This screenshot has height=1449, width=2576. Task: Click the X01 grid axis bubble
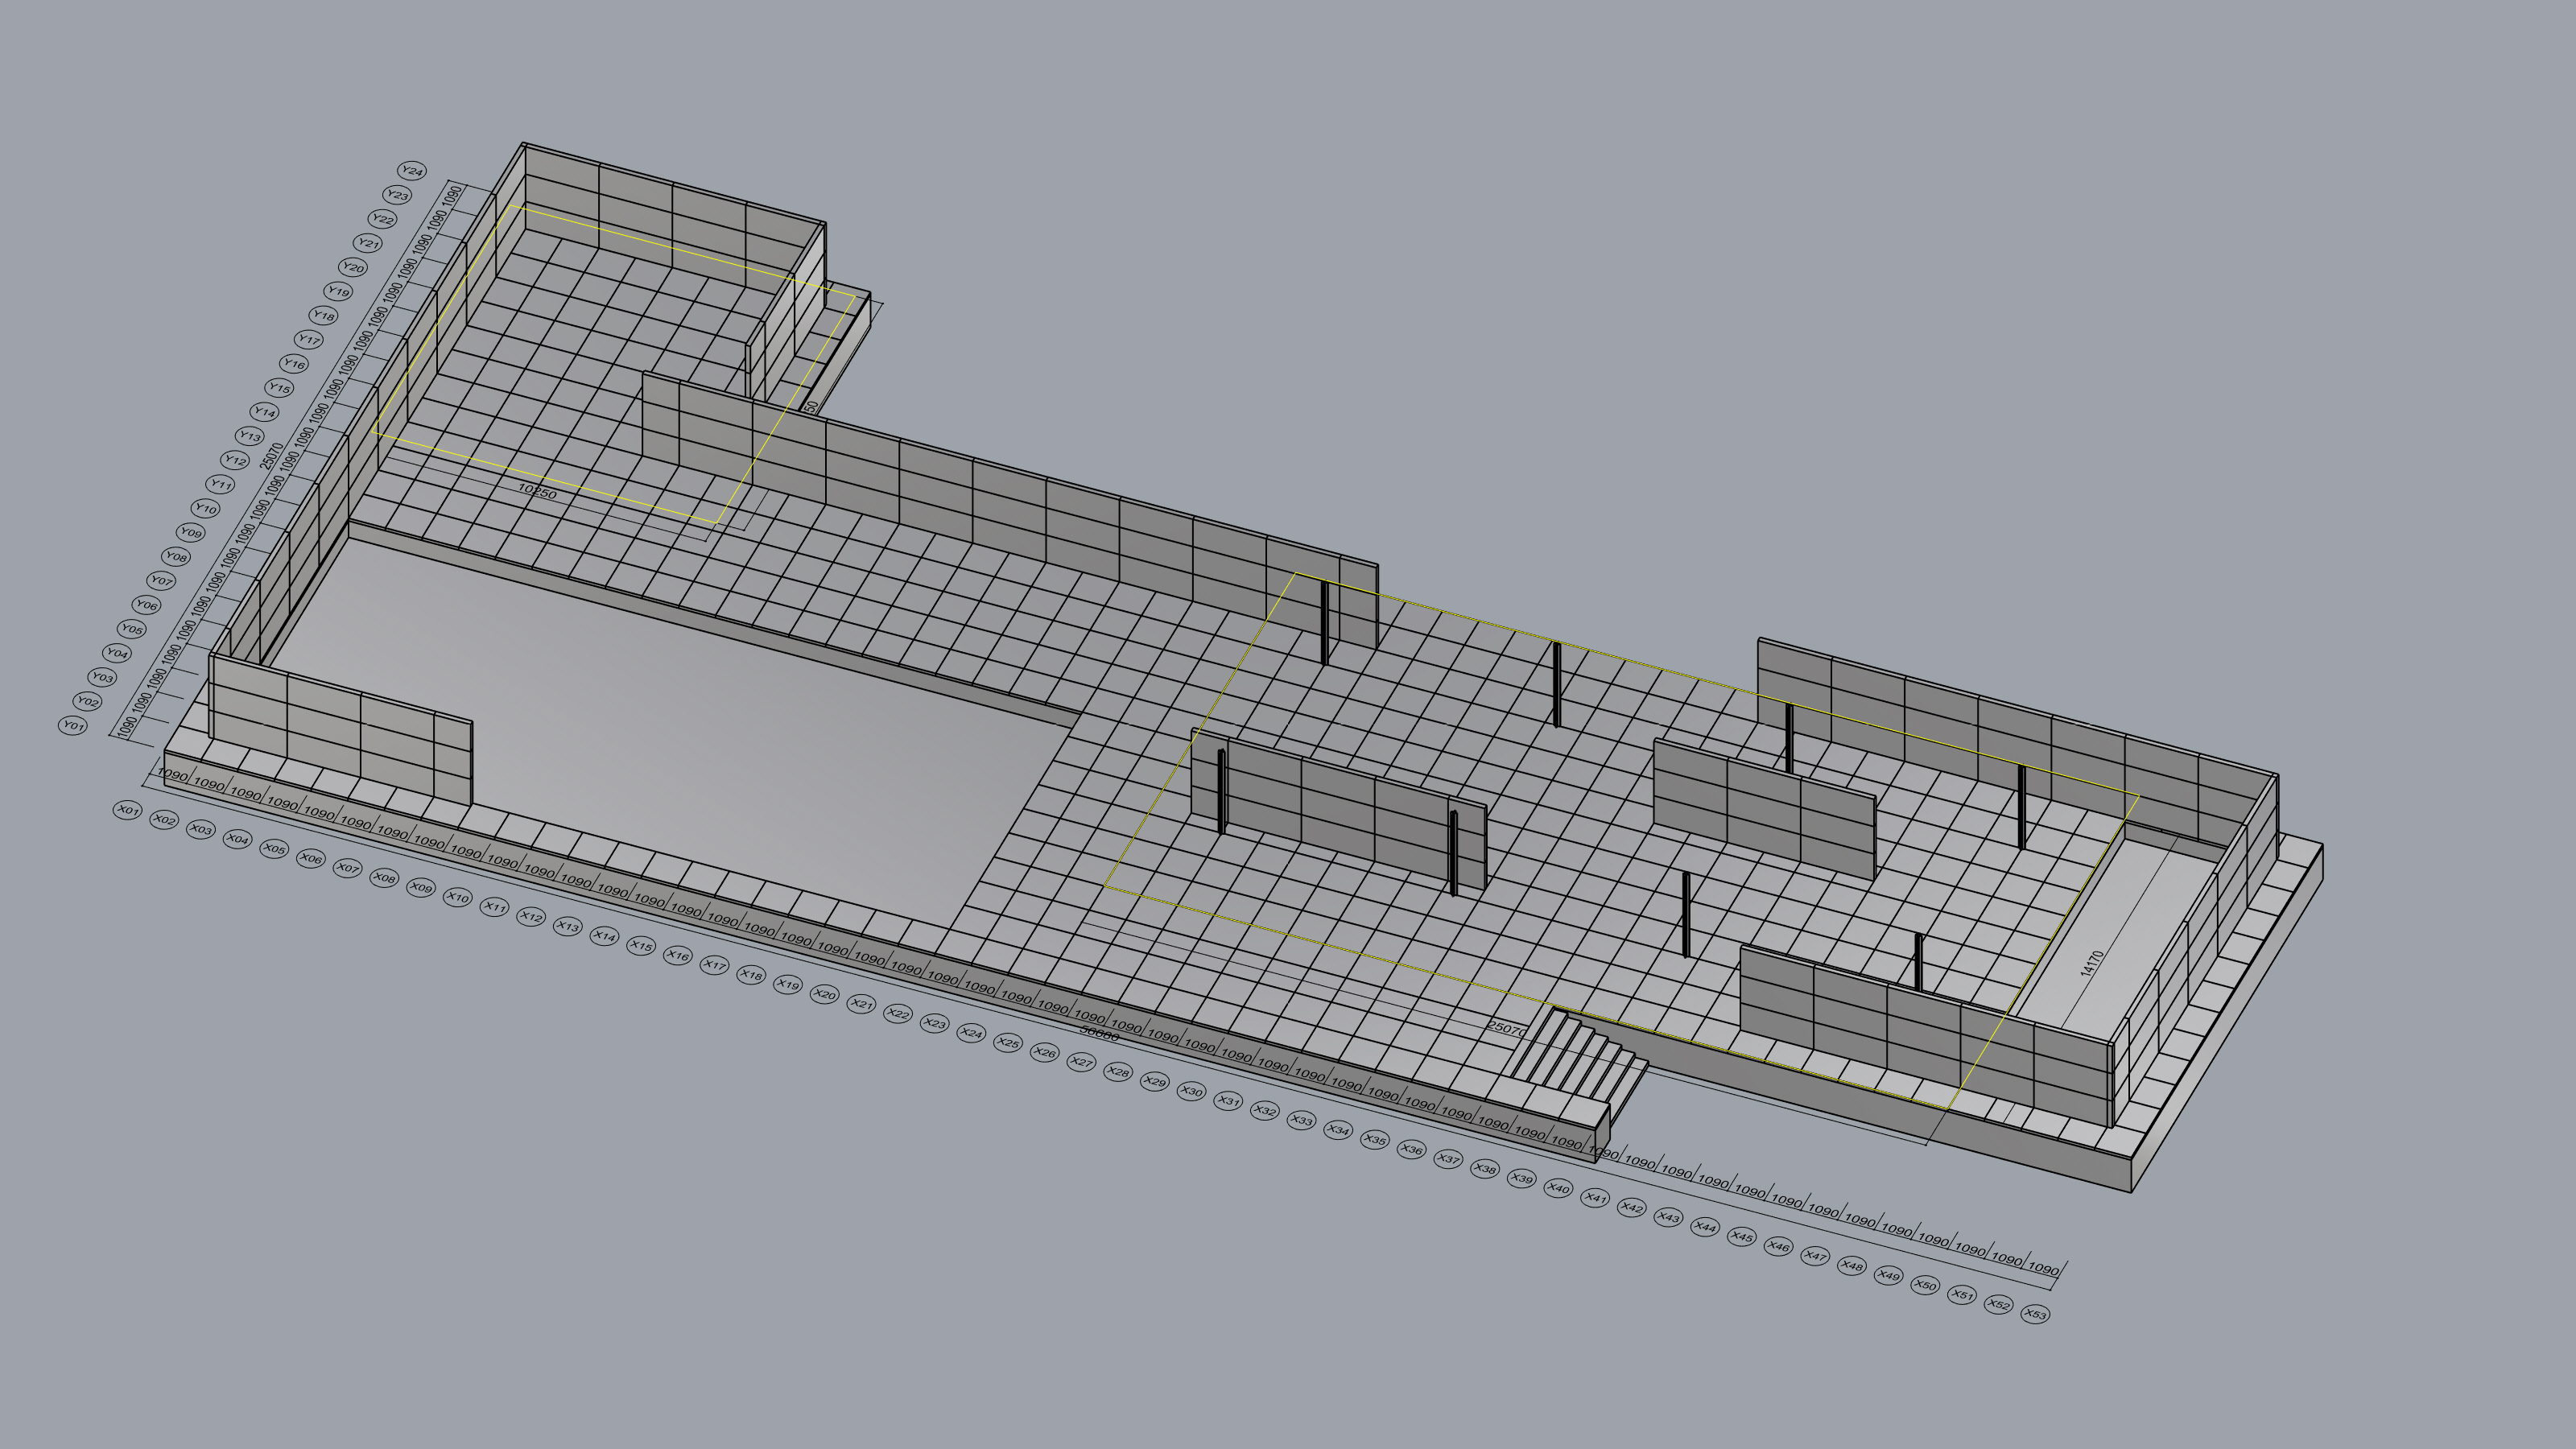127,810
